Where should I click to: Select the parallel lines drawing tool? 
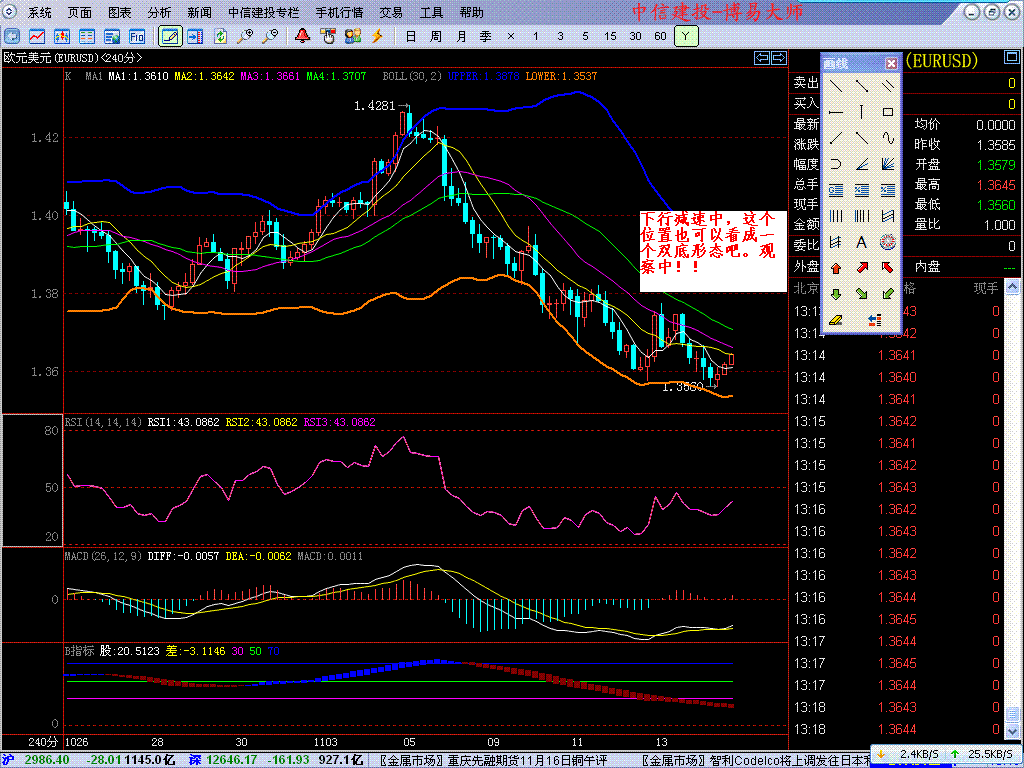(x=887, y=86)
